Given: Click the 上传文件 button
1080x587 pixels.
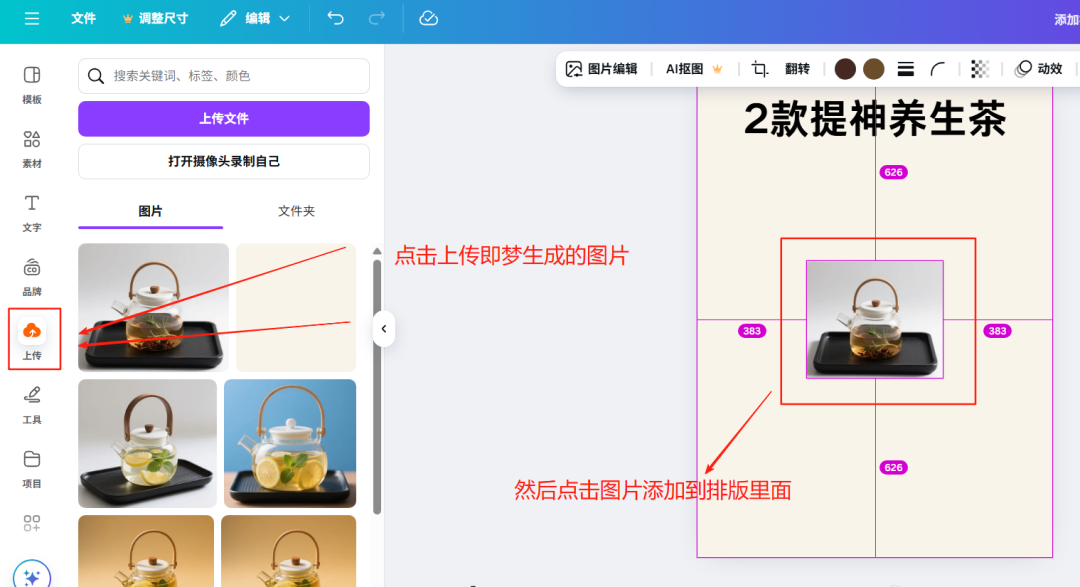Looking at the screenshot, I should [x=224, y=119].
